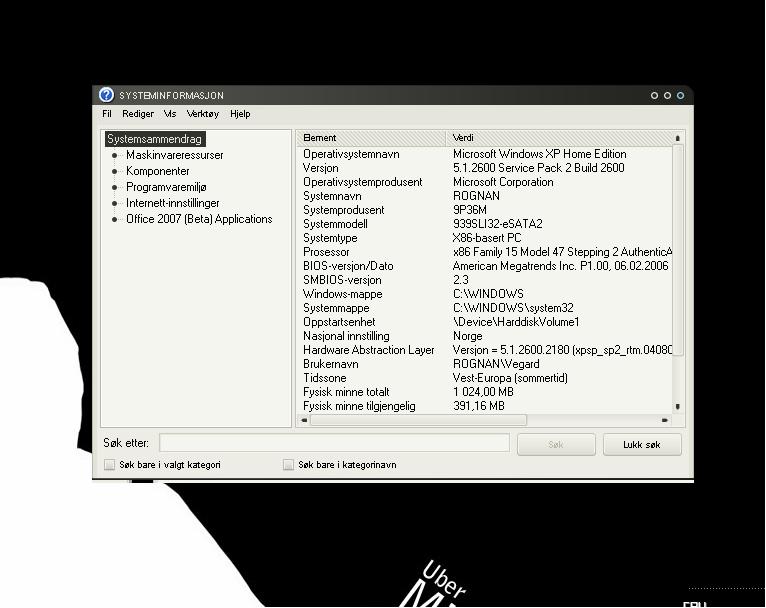
Task: Select the Systemtype row
Action: [485, 238]
